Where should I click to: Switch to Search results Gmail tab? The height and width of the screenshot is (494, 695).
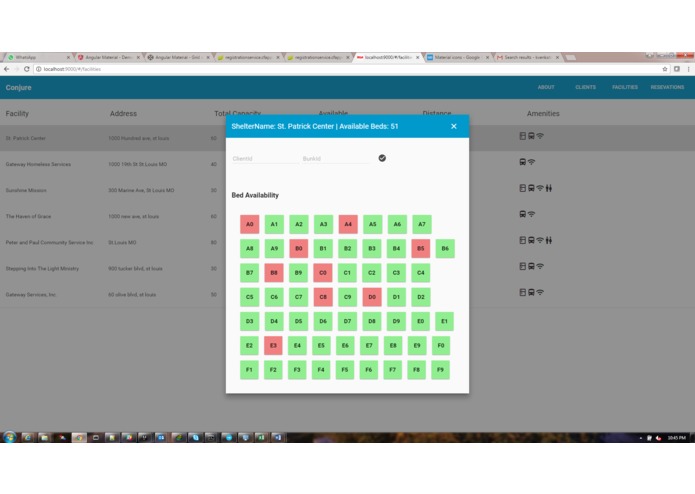(527, 57)
